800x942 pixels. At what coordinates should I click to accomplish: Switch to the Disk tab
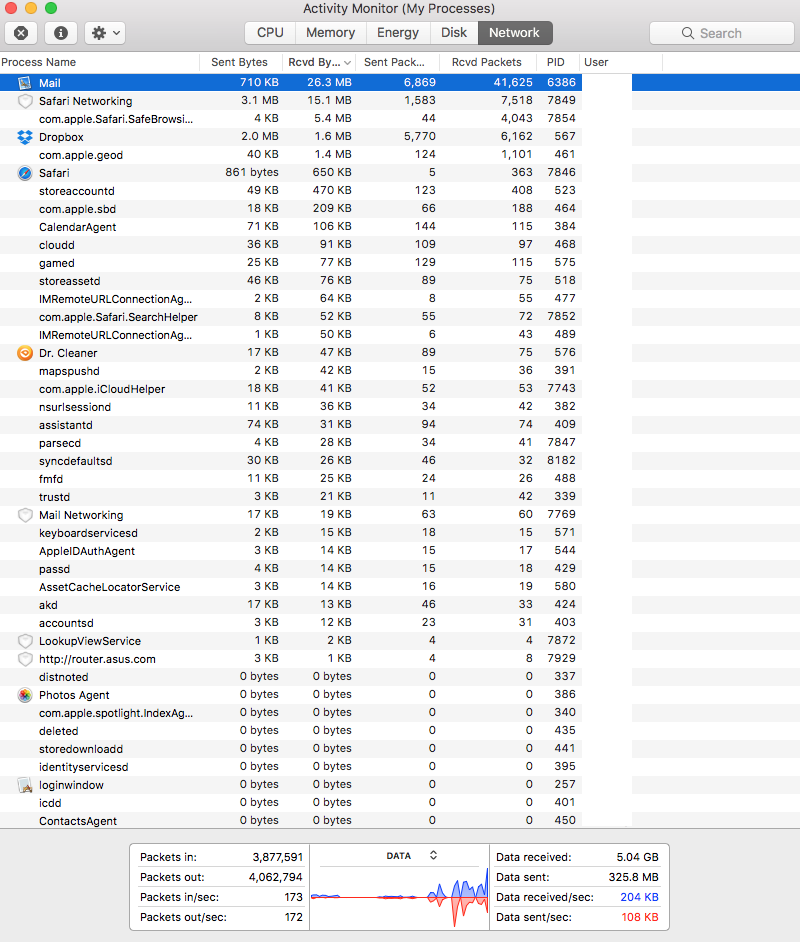[454, 33]
